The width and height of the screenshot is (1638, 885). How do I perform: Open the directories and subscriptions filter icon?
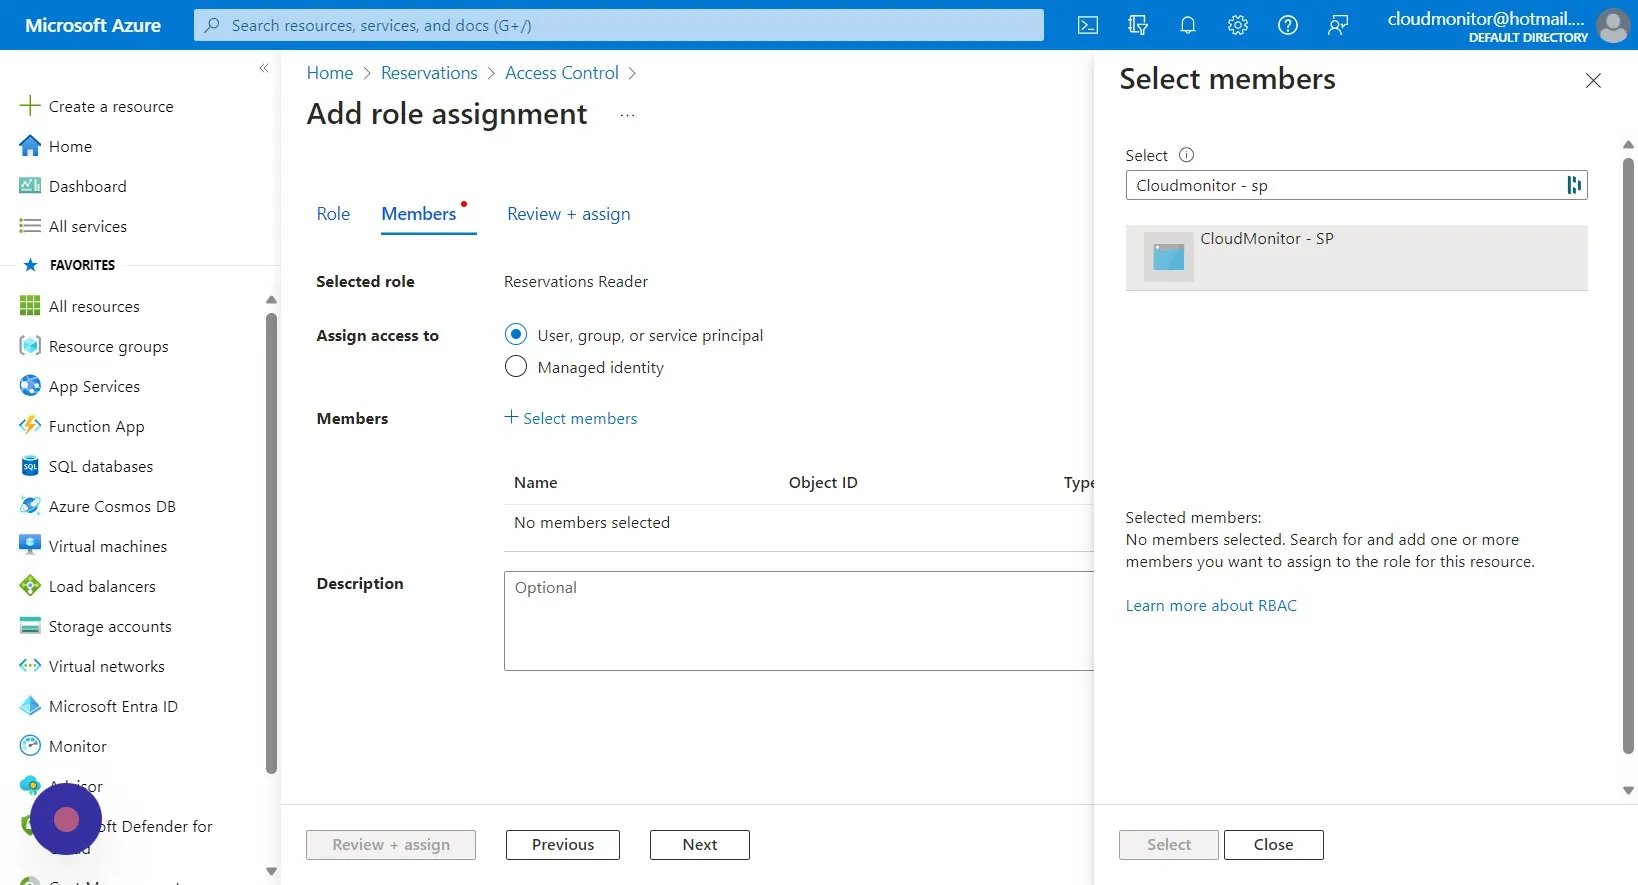1138,25
